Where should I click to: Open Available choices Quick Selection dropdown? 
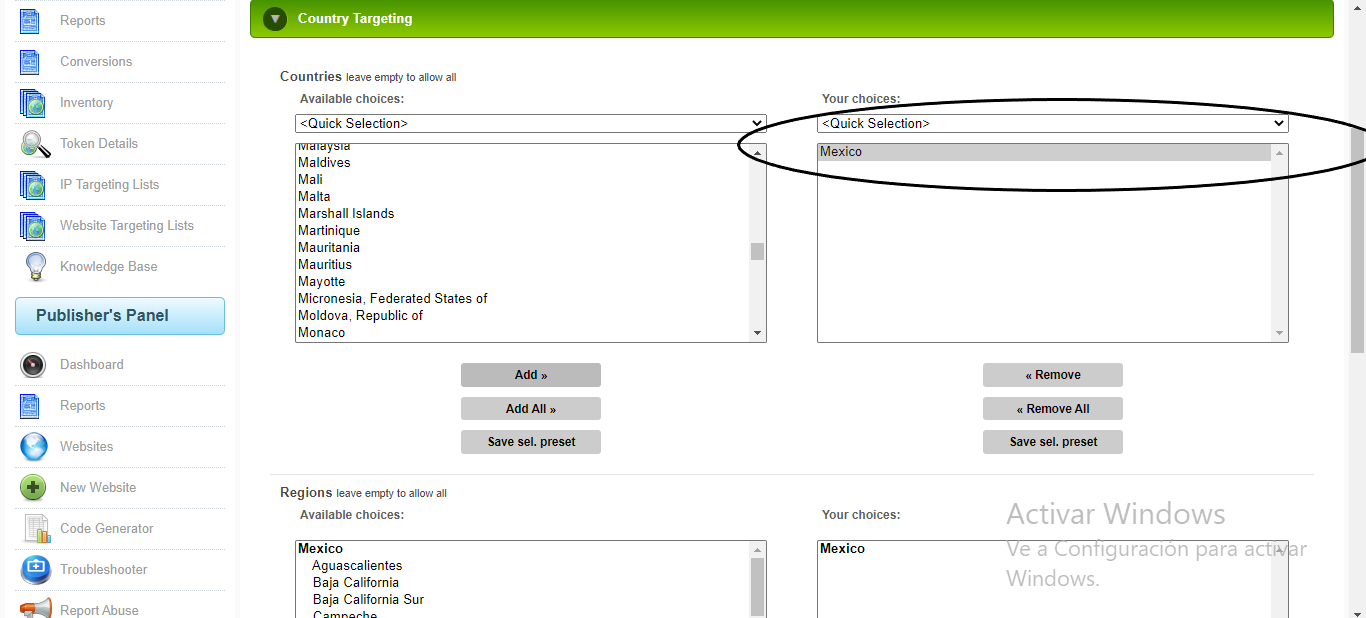tap(530, 124)
